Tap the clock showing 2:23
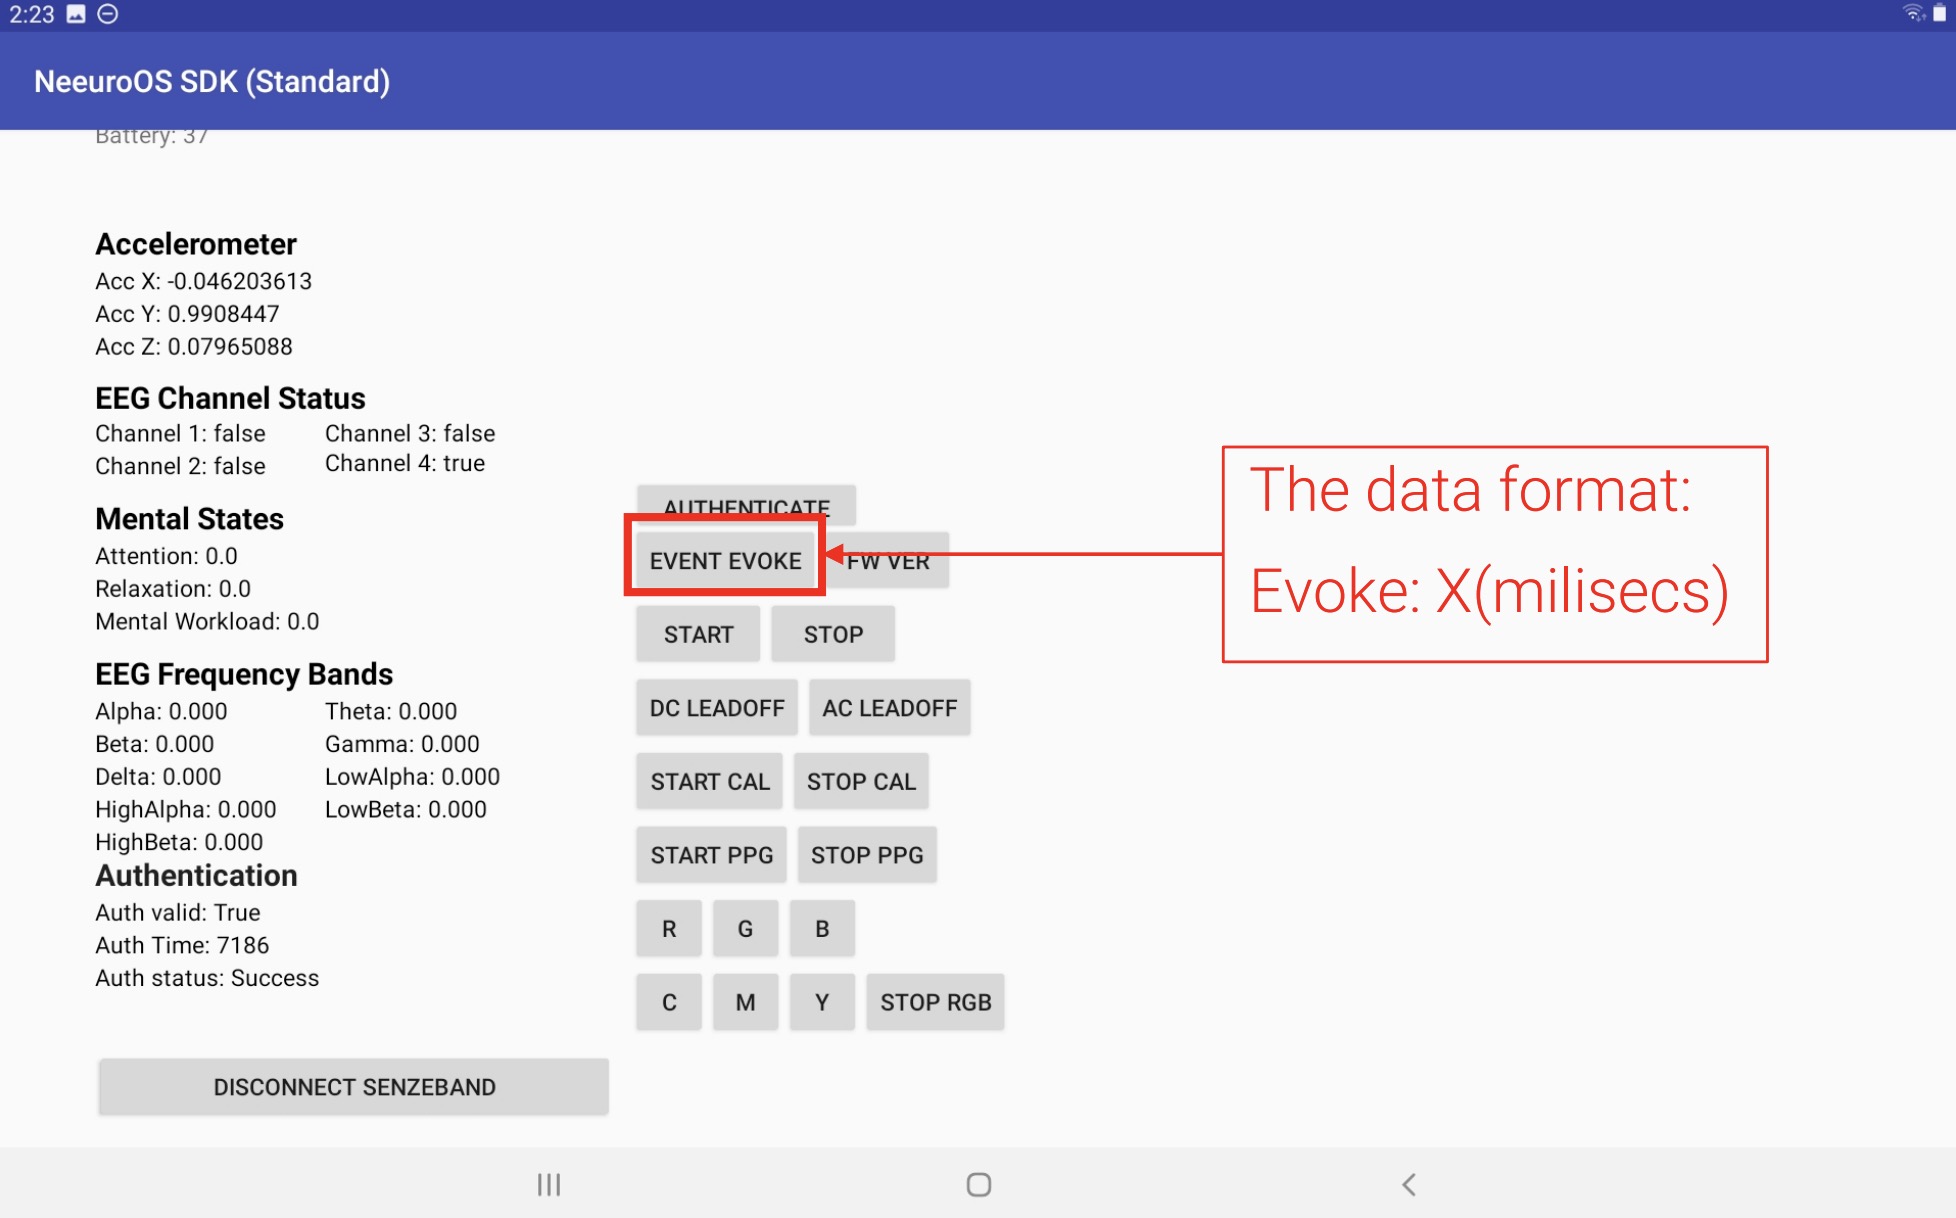This screenshot has height=1218, width=1956. click(33, 14)
